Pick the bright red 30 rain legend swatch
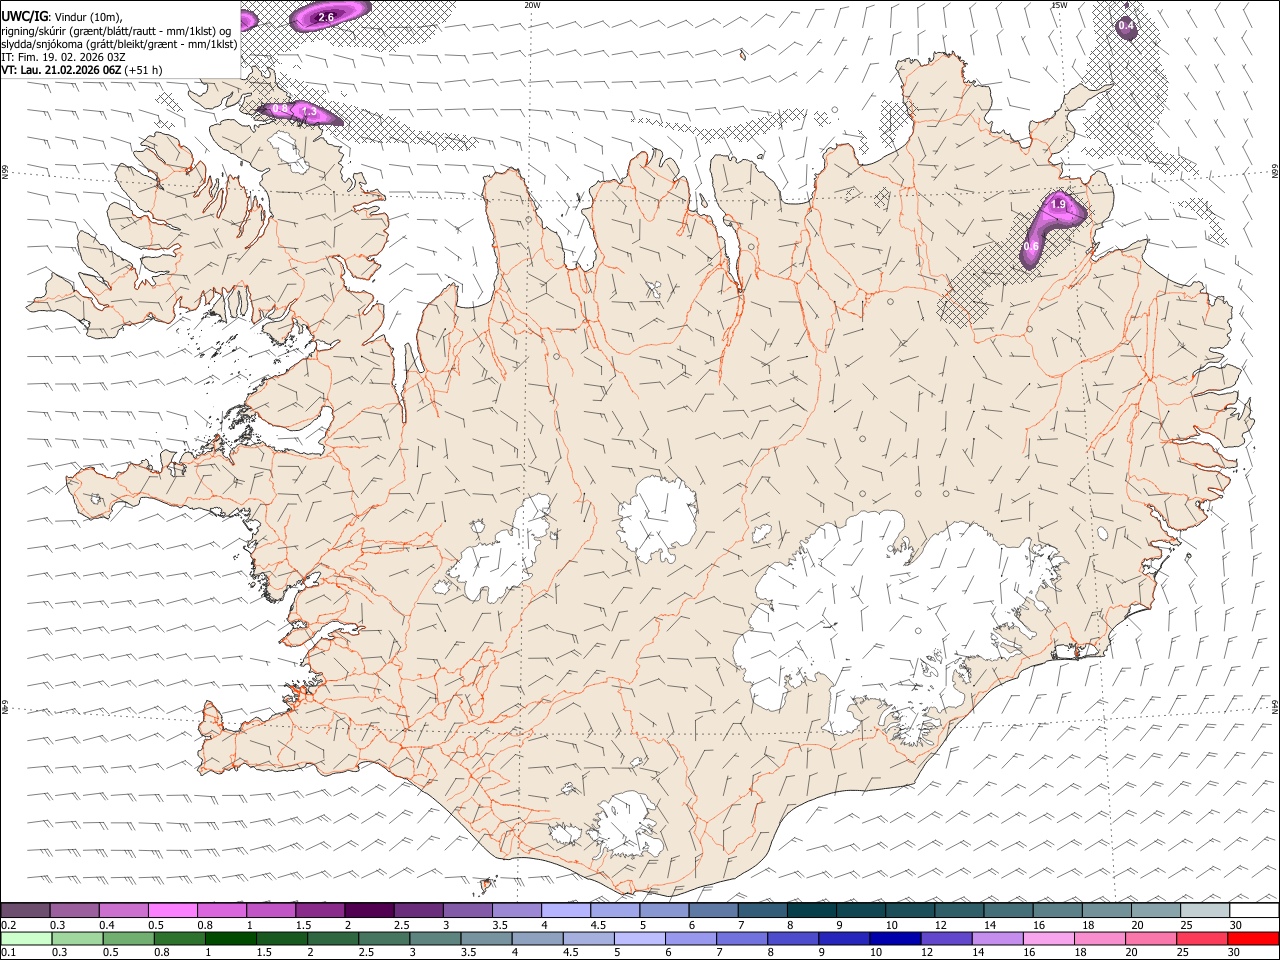 tap(1252, 939)
